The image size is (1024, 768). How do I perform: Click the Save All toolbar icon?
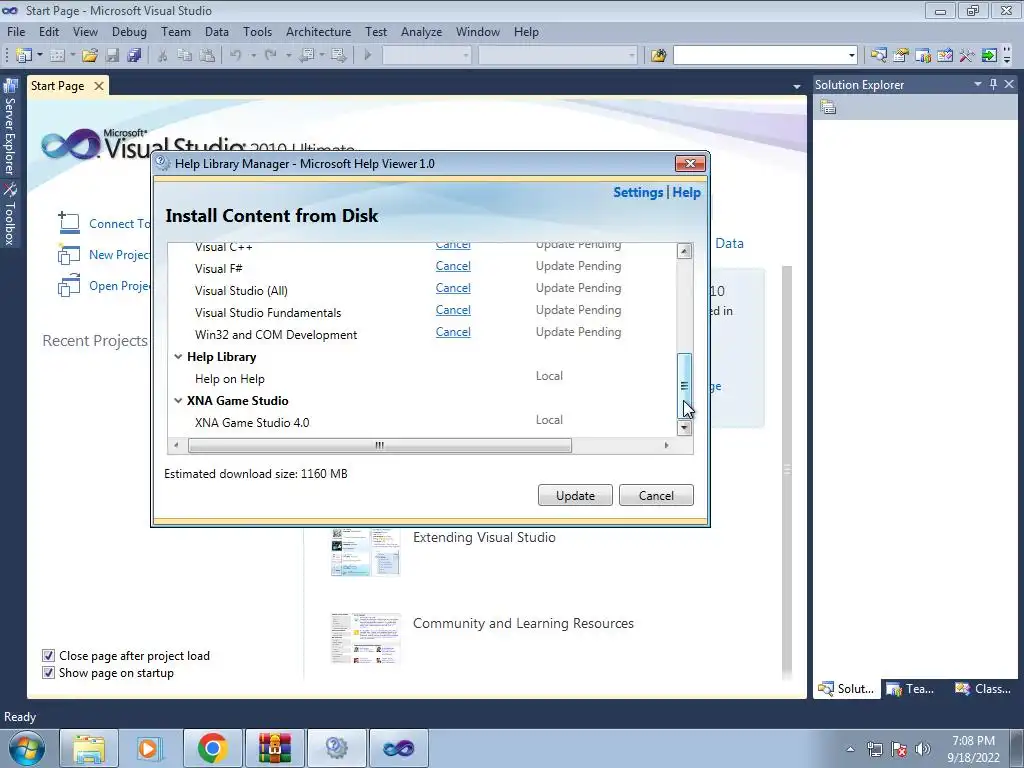click(135, 56)
